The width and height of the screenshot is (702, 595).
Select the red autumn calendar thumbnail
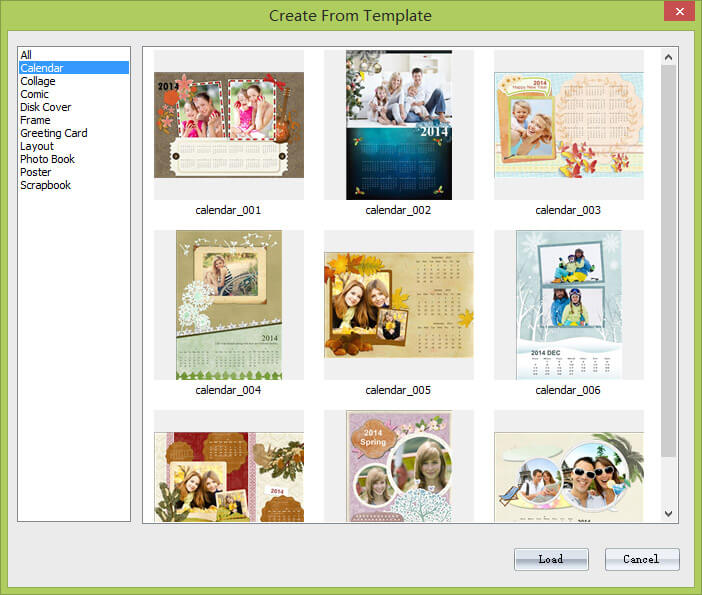pyautogui.click(x=229, y=466)
